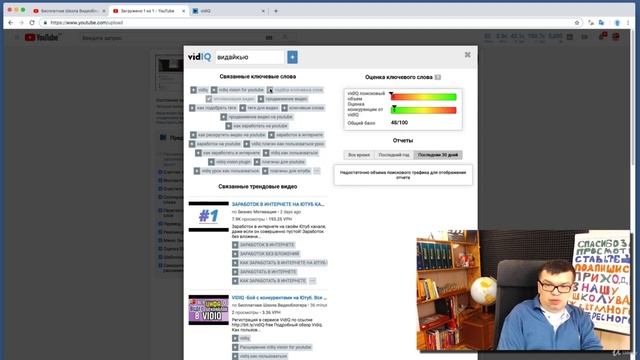The image size is (640, 360).
Task: Click the vidIQ search volume gradient bar
Action: (x=423, y=97)
